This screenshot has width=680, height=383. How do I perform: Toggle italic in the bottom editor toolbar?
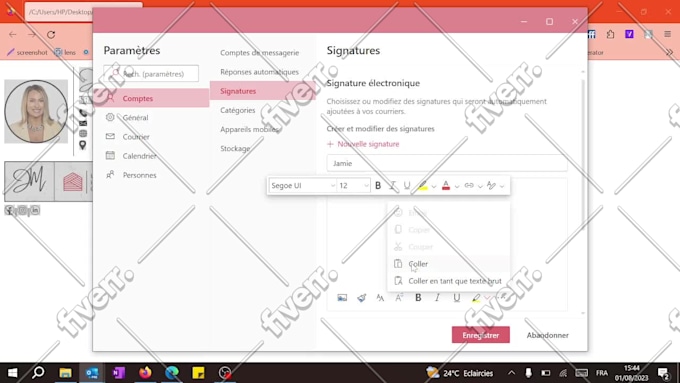[x=437, y=298]
